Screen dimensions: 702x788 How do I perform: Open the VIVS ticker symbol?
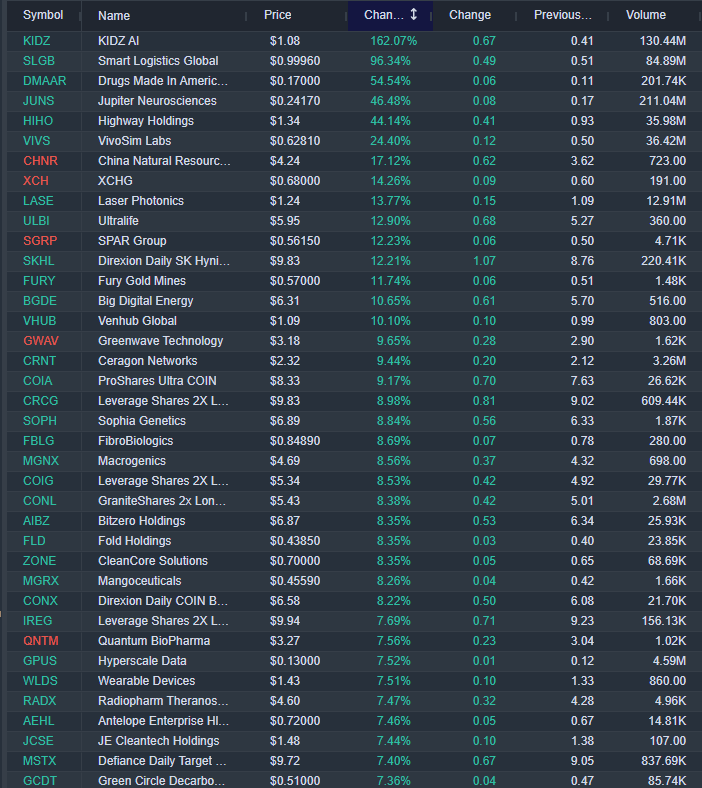point(37,141)
